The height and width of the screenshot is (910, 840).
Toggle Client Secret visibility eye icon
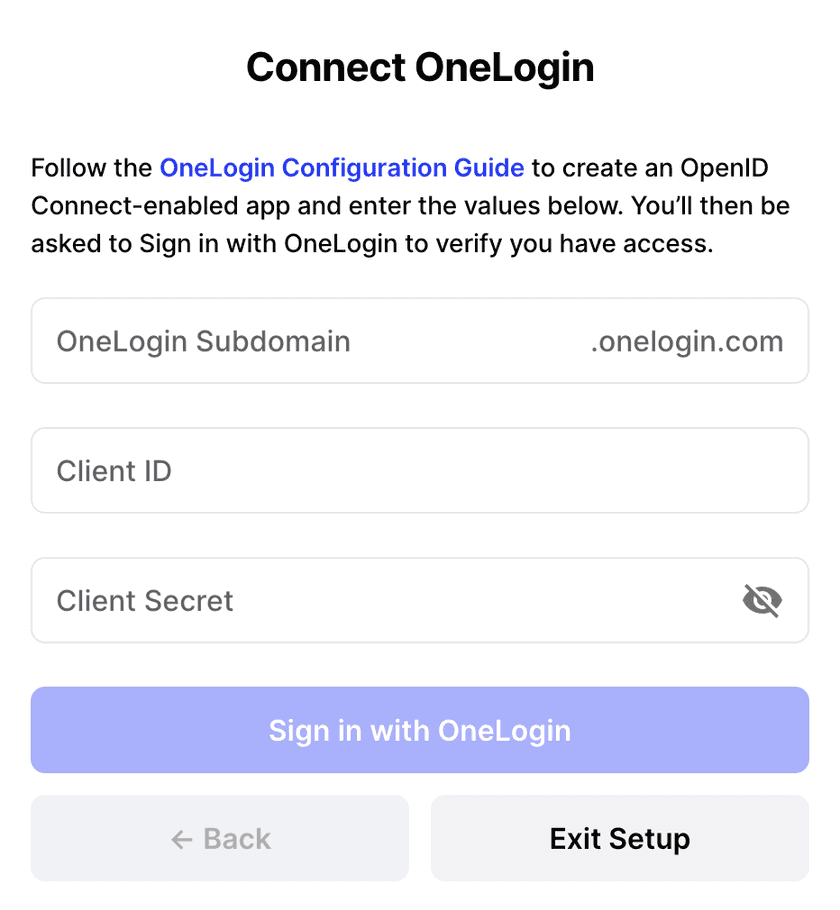coord(762,601)
